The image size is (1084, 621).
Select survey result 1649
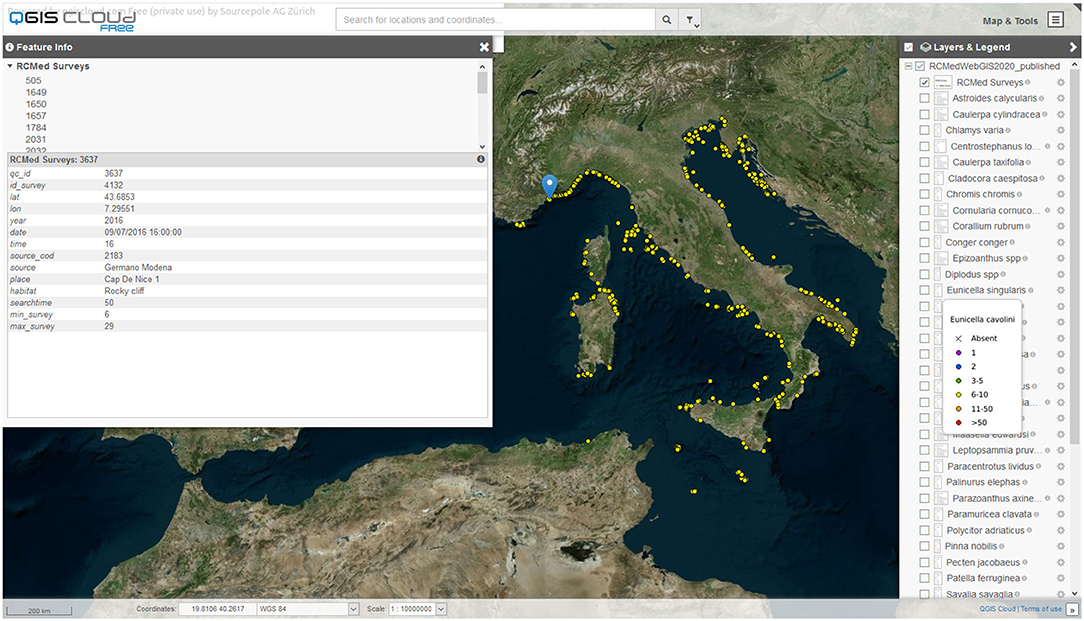[x=36, y=93]
